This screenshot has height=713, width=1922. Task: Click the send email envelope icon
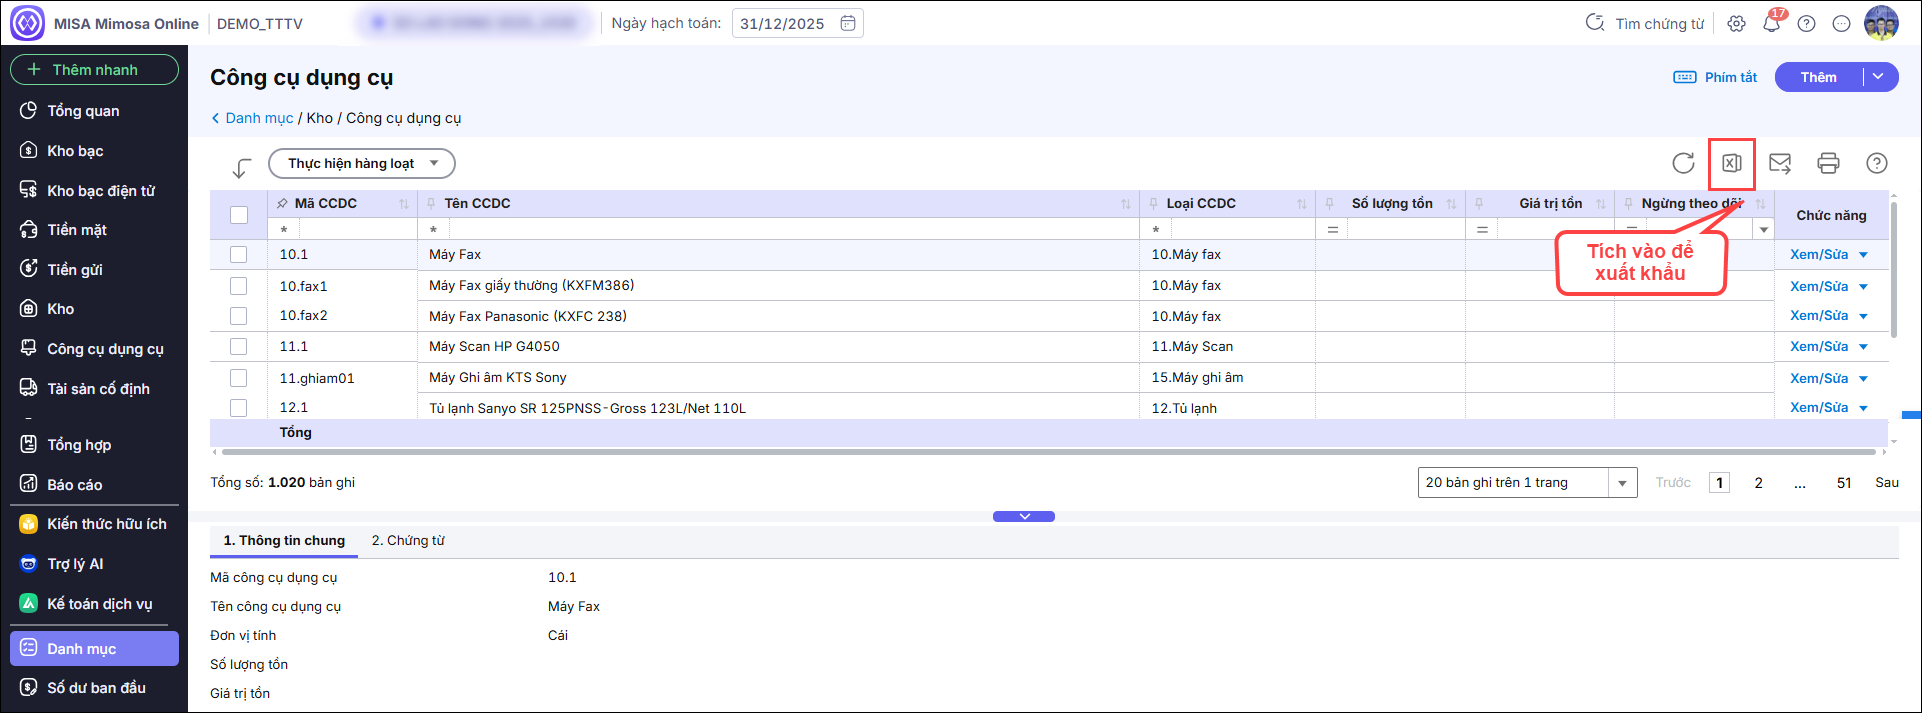(1780, 163)
